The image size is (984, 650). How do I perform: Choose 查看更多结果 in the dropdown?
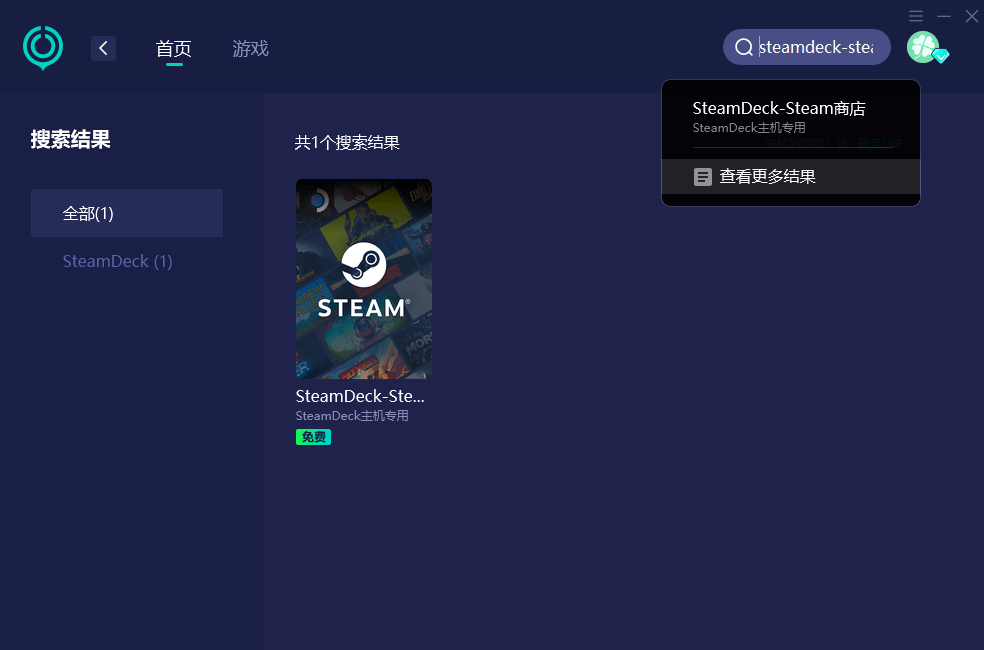791,176
